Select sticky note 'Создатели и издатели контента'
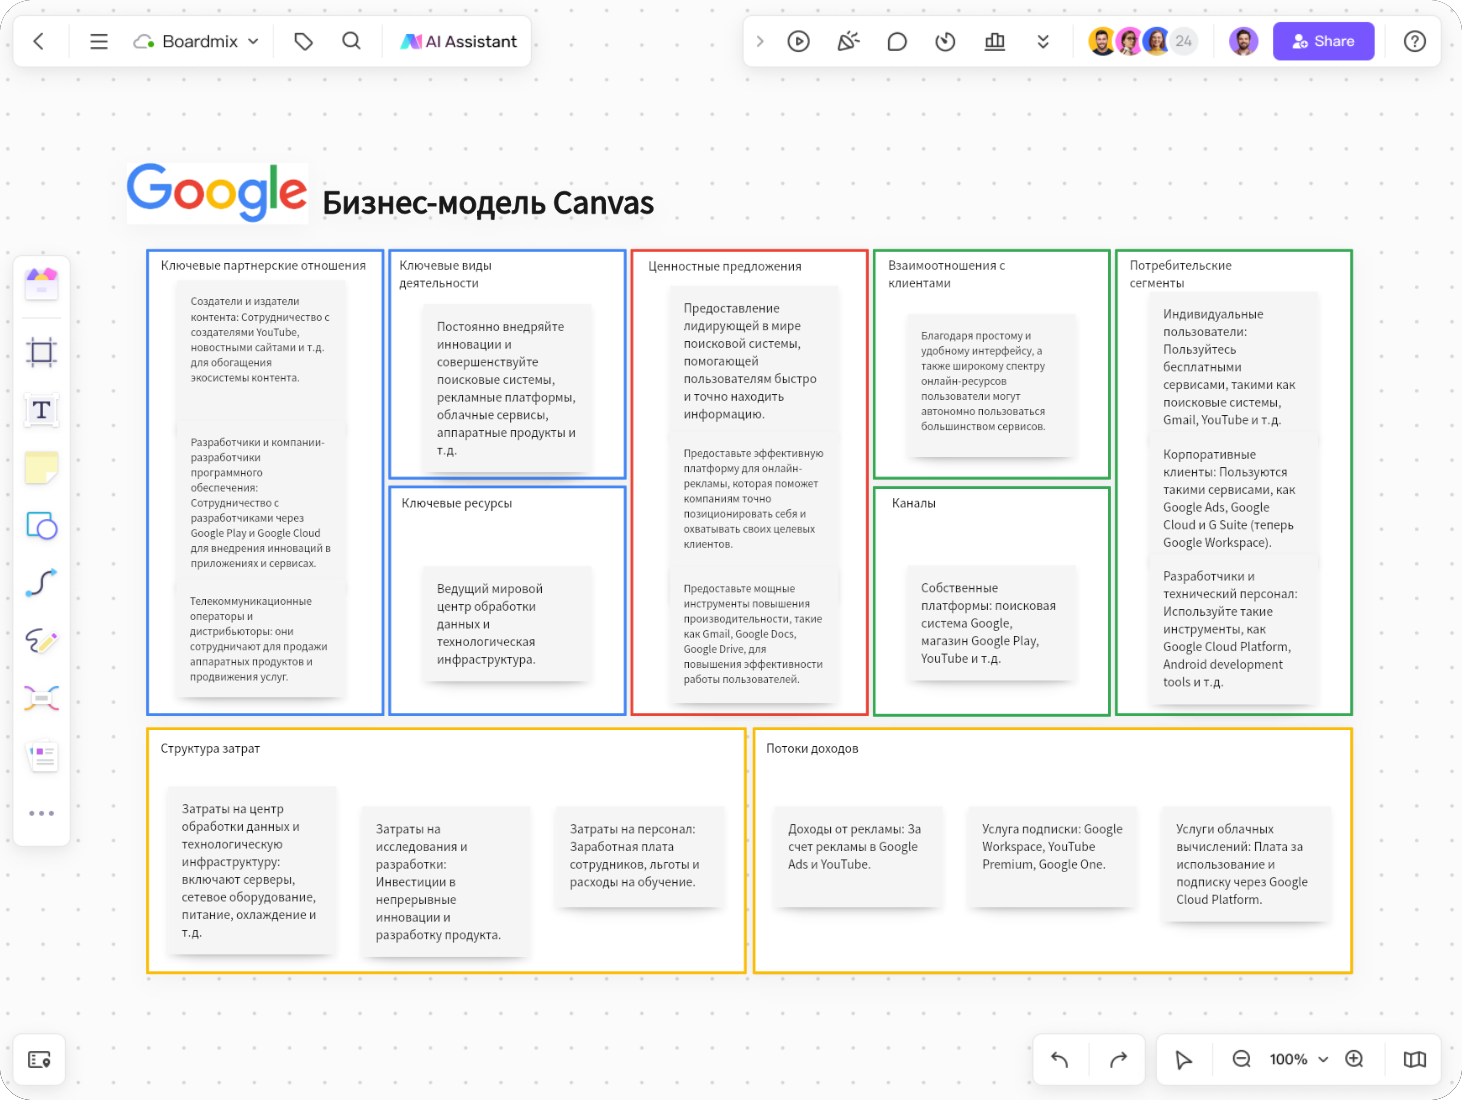Image resolution: width=1462 pixels, height=1100 pixels. tap(261, 350)
